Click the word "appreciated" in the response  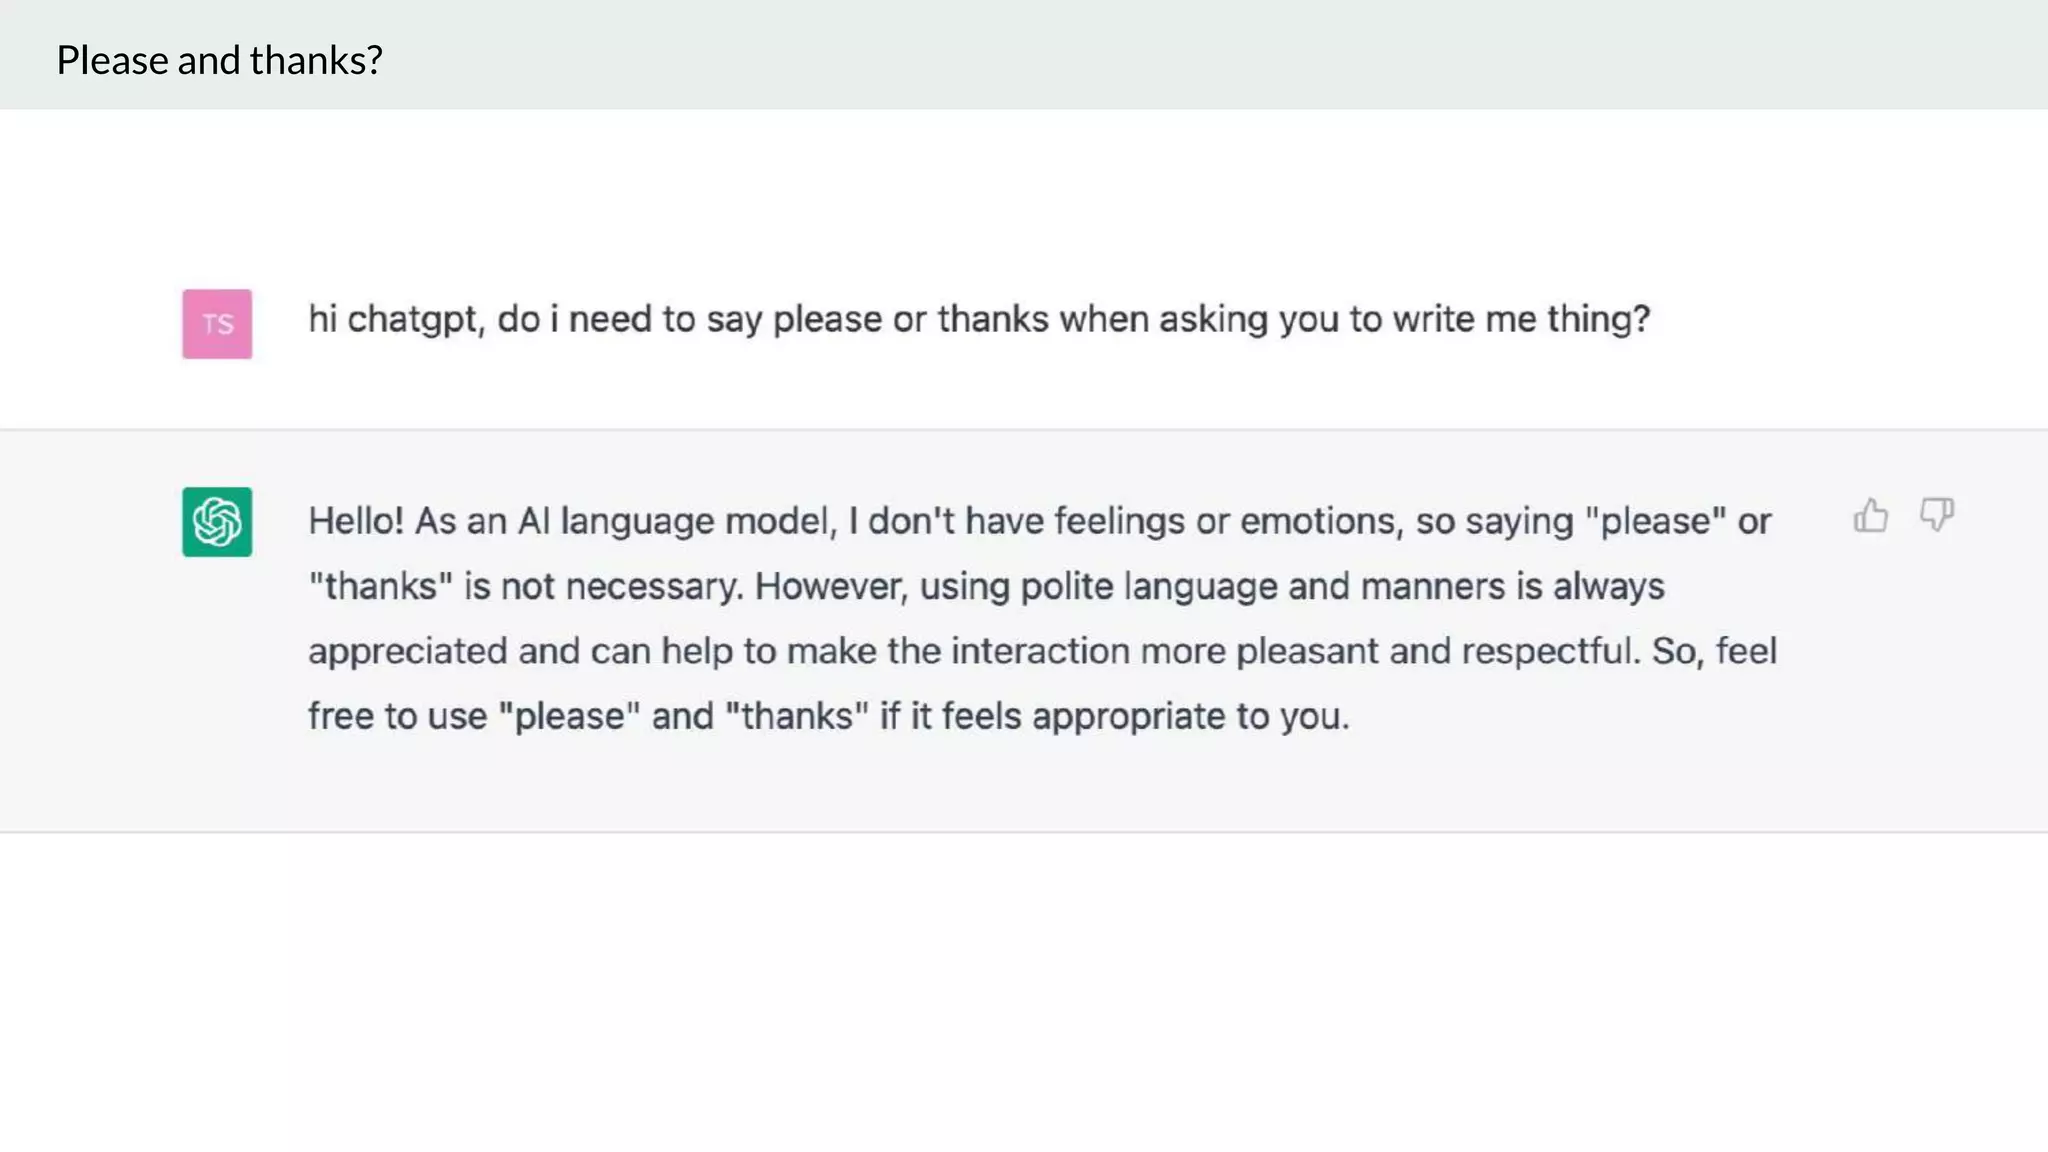[x=408, y=652]
